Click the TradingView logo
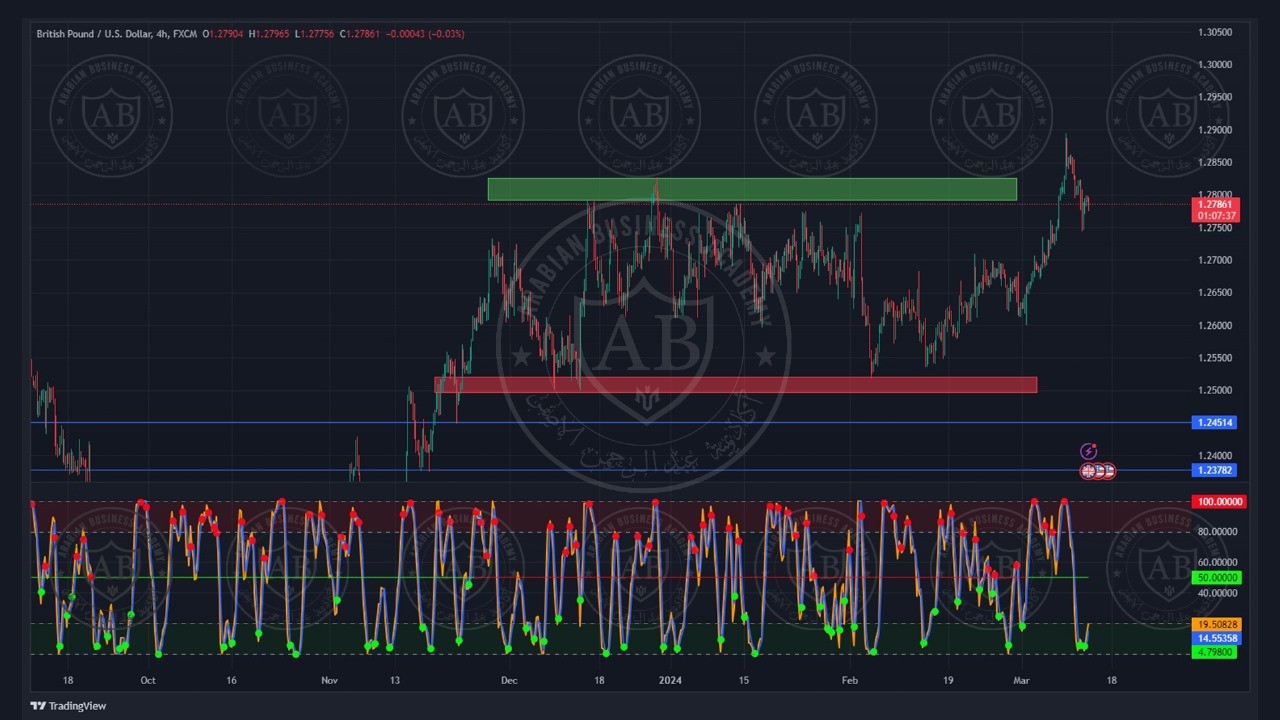Image resolution: width=1280 pixels, height=720 pixels. click(x=68, y=706)
